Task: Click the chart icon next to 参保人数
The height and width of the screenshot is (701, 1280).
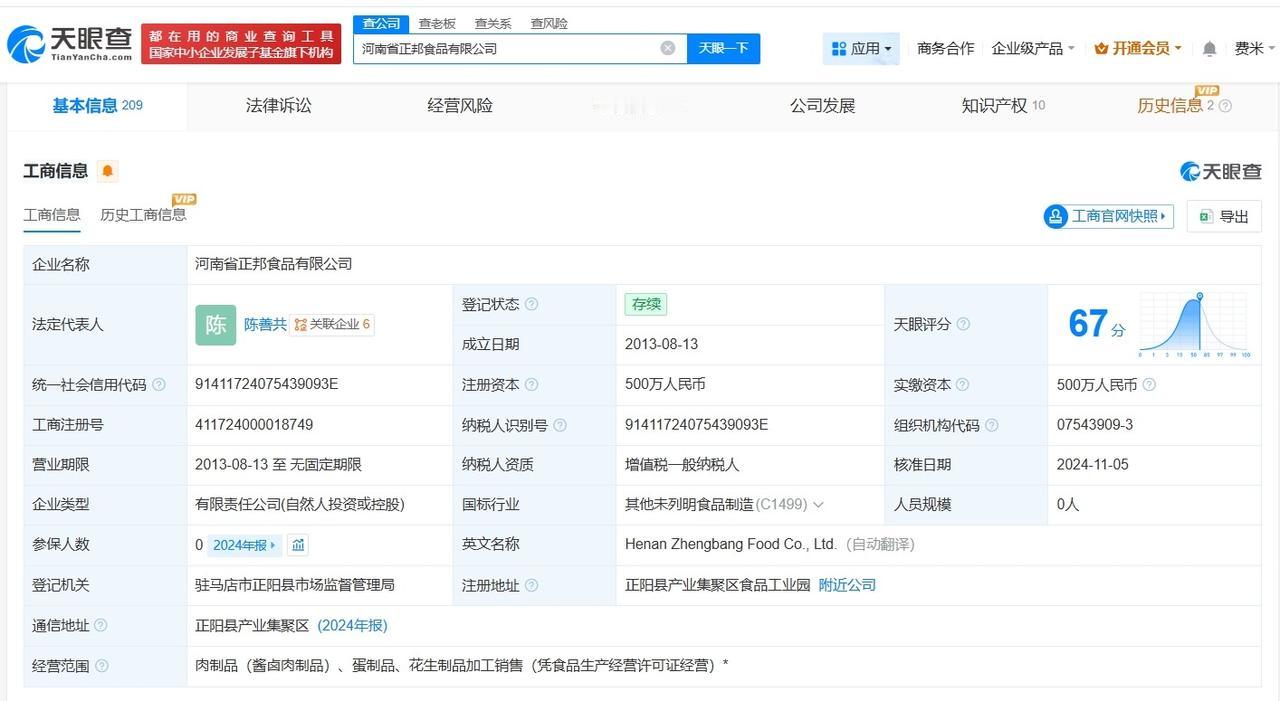Action: 300,545
